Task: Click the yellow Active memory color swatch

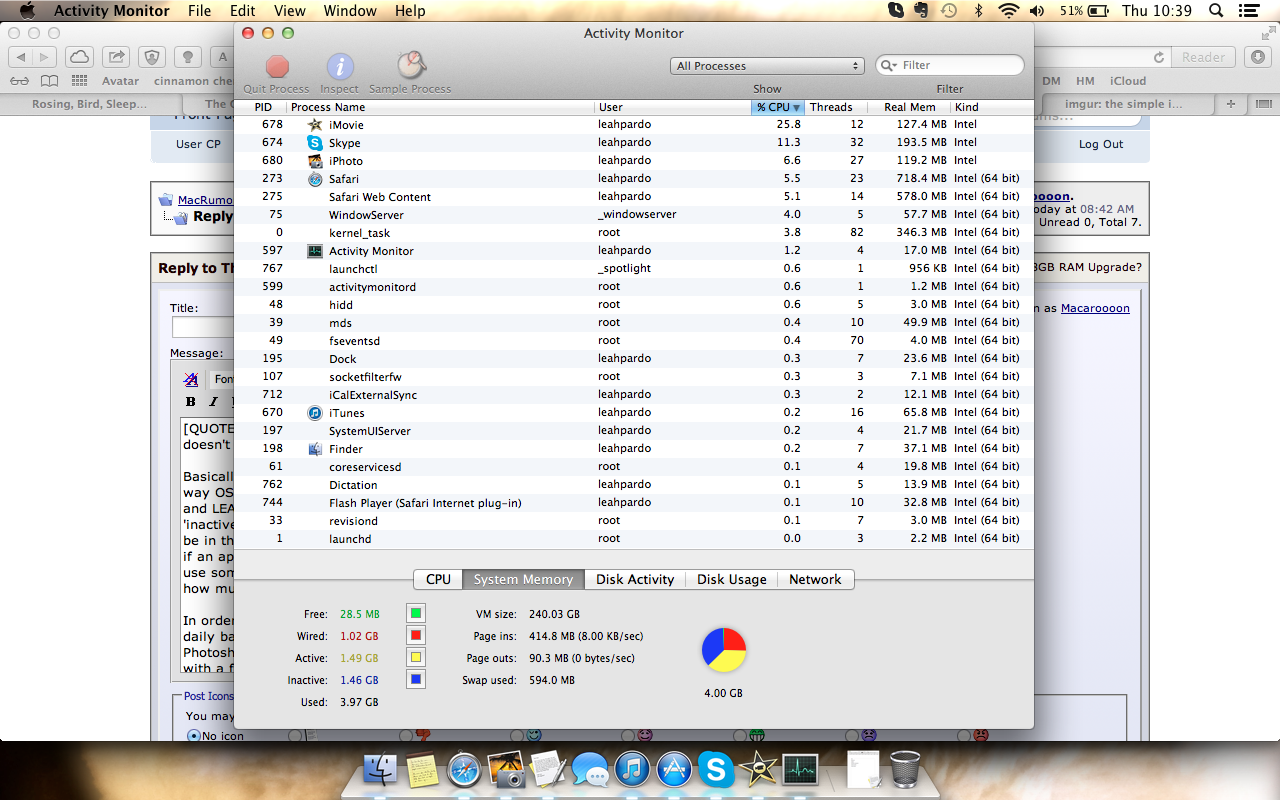Action: pyautogui.click(x=416, y=657)
